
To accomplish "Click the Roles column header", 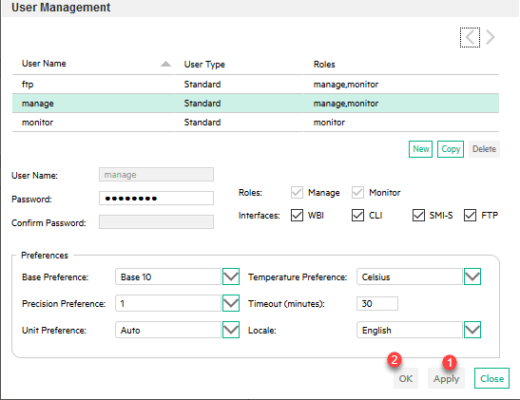I will point(324,64).
